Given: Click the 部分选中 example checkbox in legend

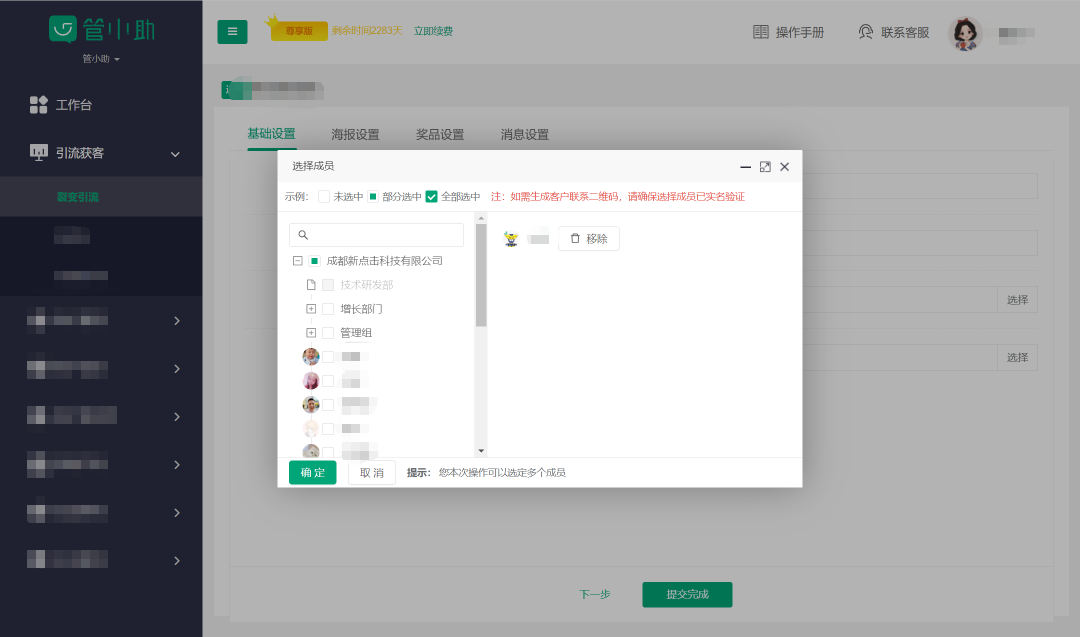Looking at the screenshot, I should coord(373,197).
